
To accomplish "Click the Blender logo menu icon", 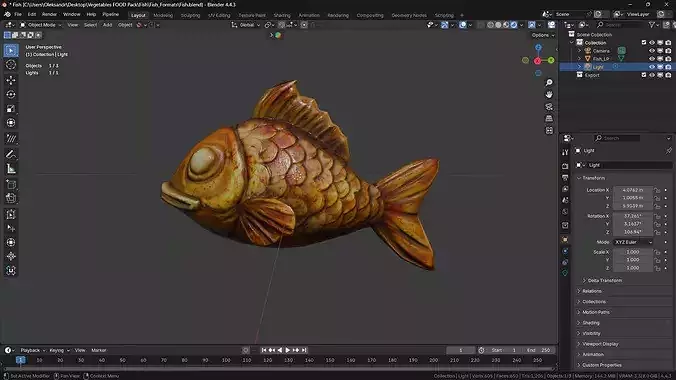I will [7, 14].
